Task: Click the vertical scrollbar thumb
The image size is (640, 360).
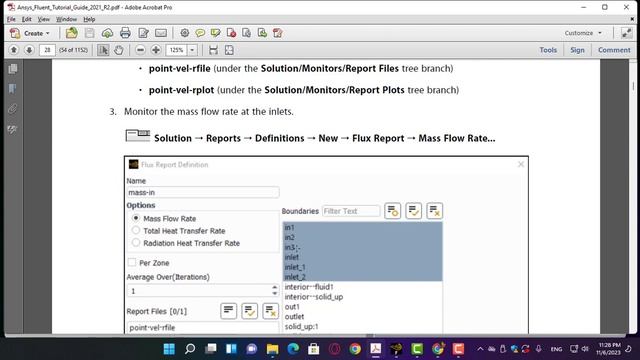Action: pyautogui.click(x=633, y=86)
